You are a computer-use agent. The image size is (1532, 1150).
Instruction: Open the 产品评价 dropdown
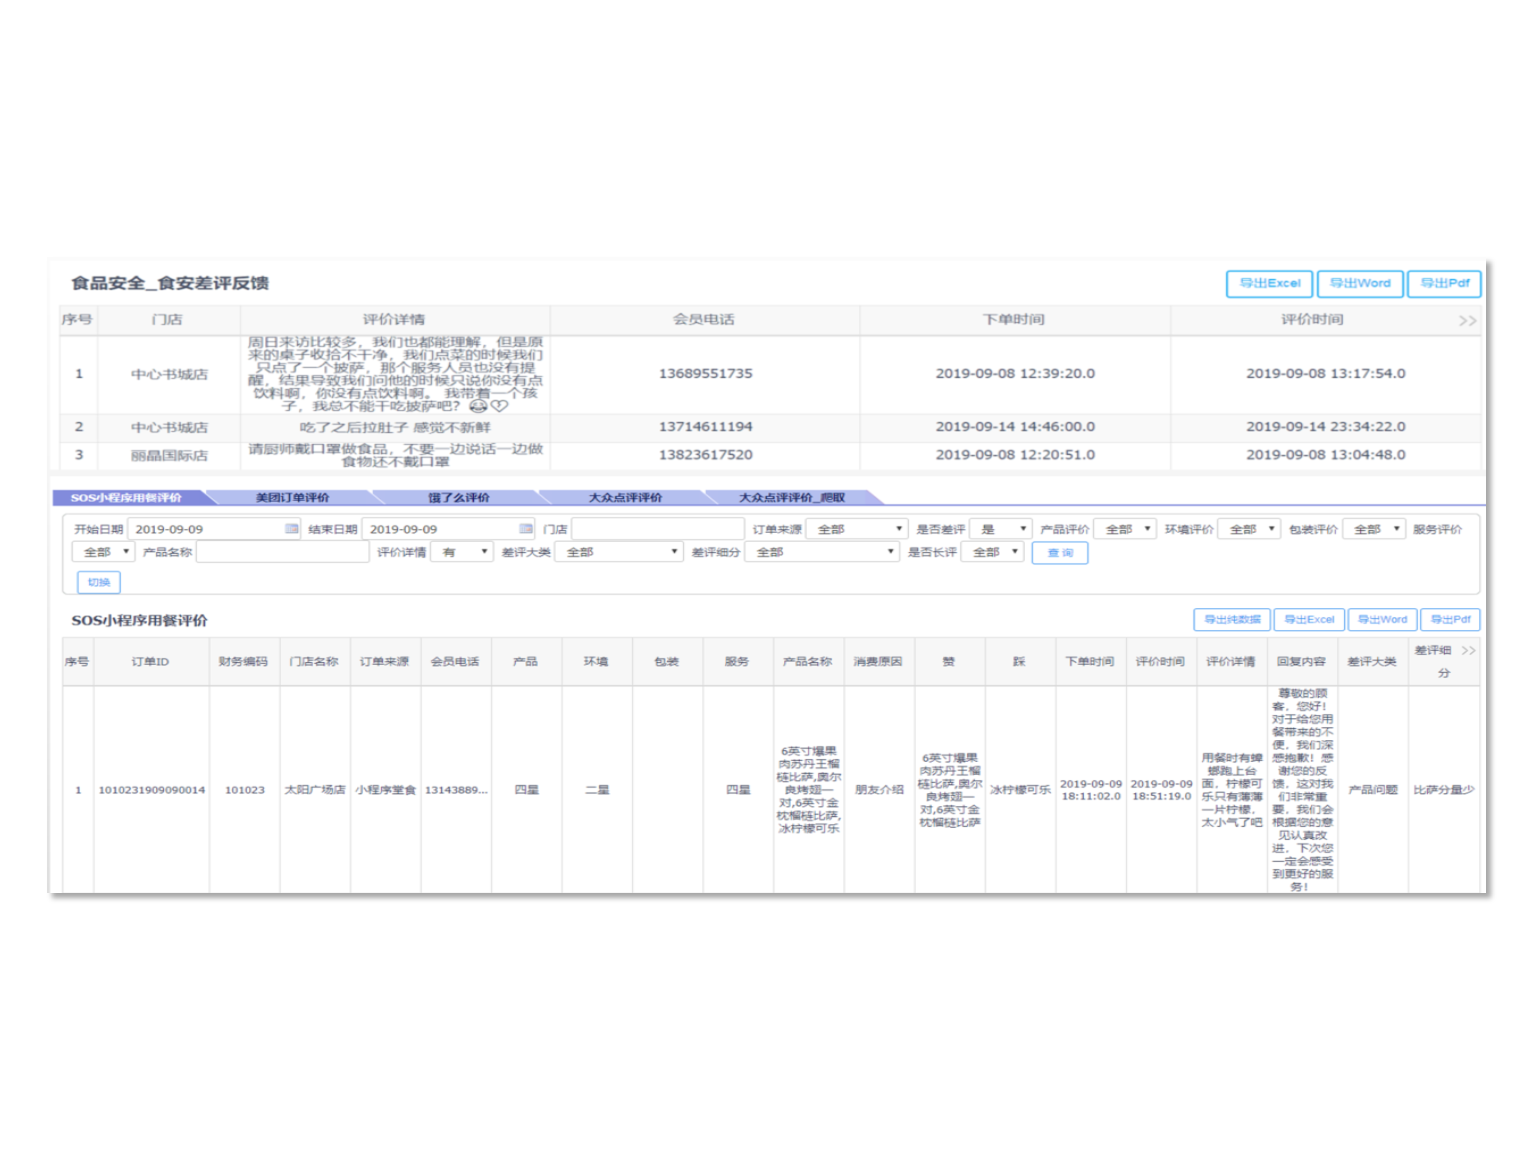point(1125,529)
